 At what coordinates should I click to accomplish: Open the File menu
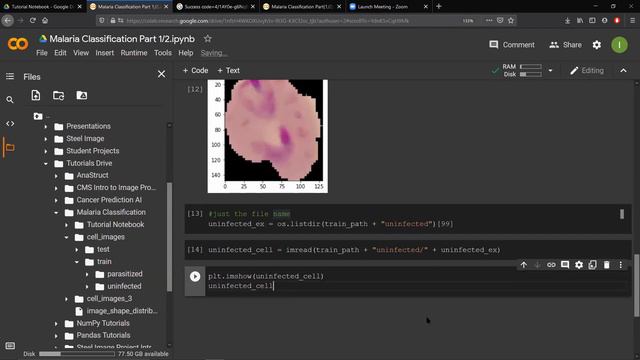[x=42, y=53]
